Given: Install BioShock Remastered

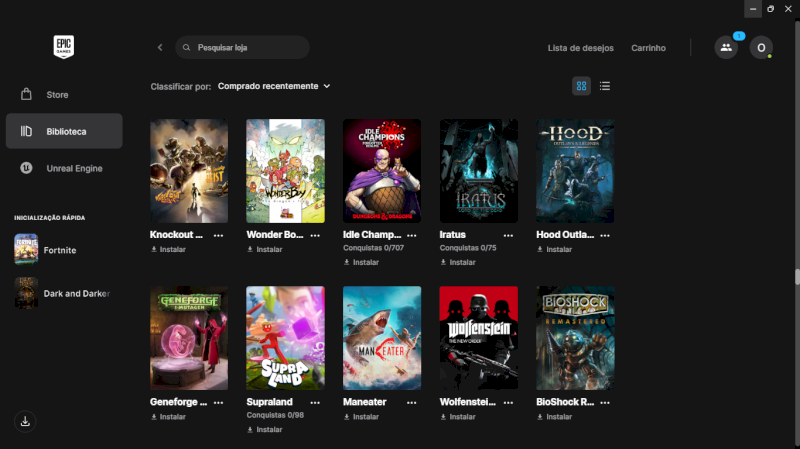Looking at the screenshot, I should [555, 417].
